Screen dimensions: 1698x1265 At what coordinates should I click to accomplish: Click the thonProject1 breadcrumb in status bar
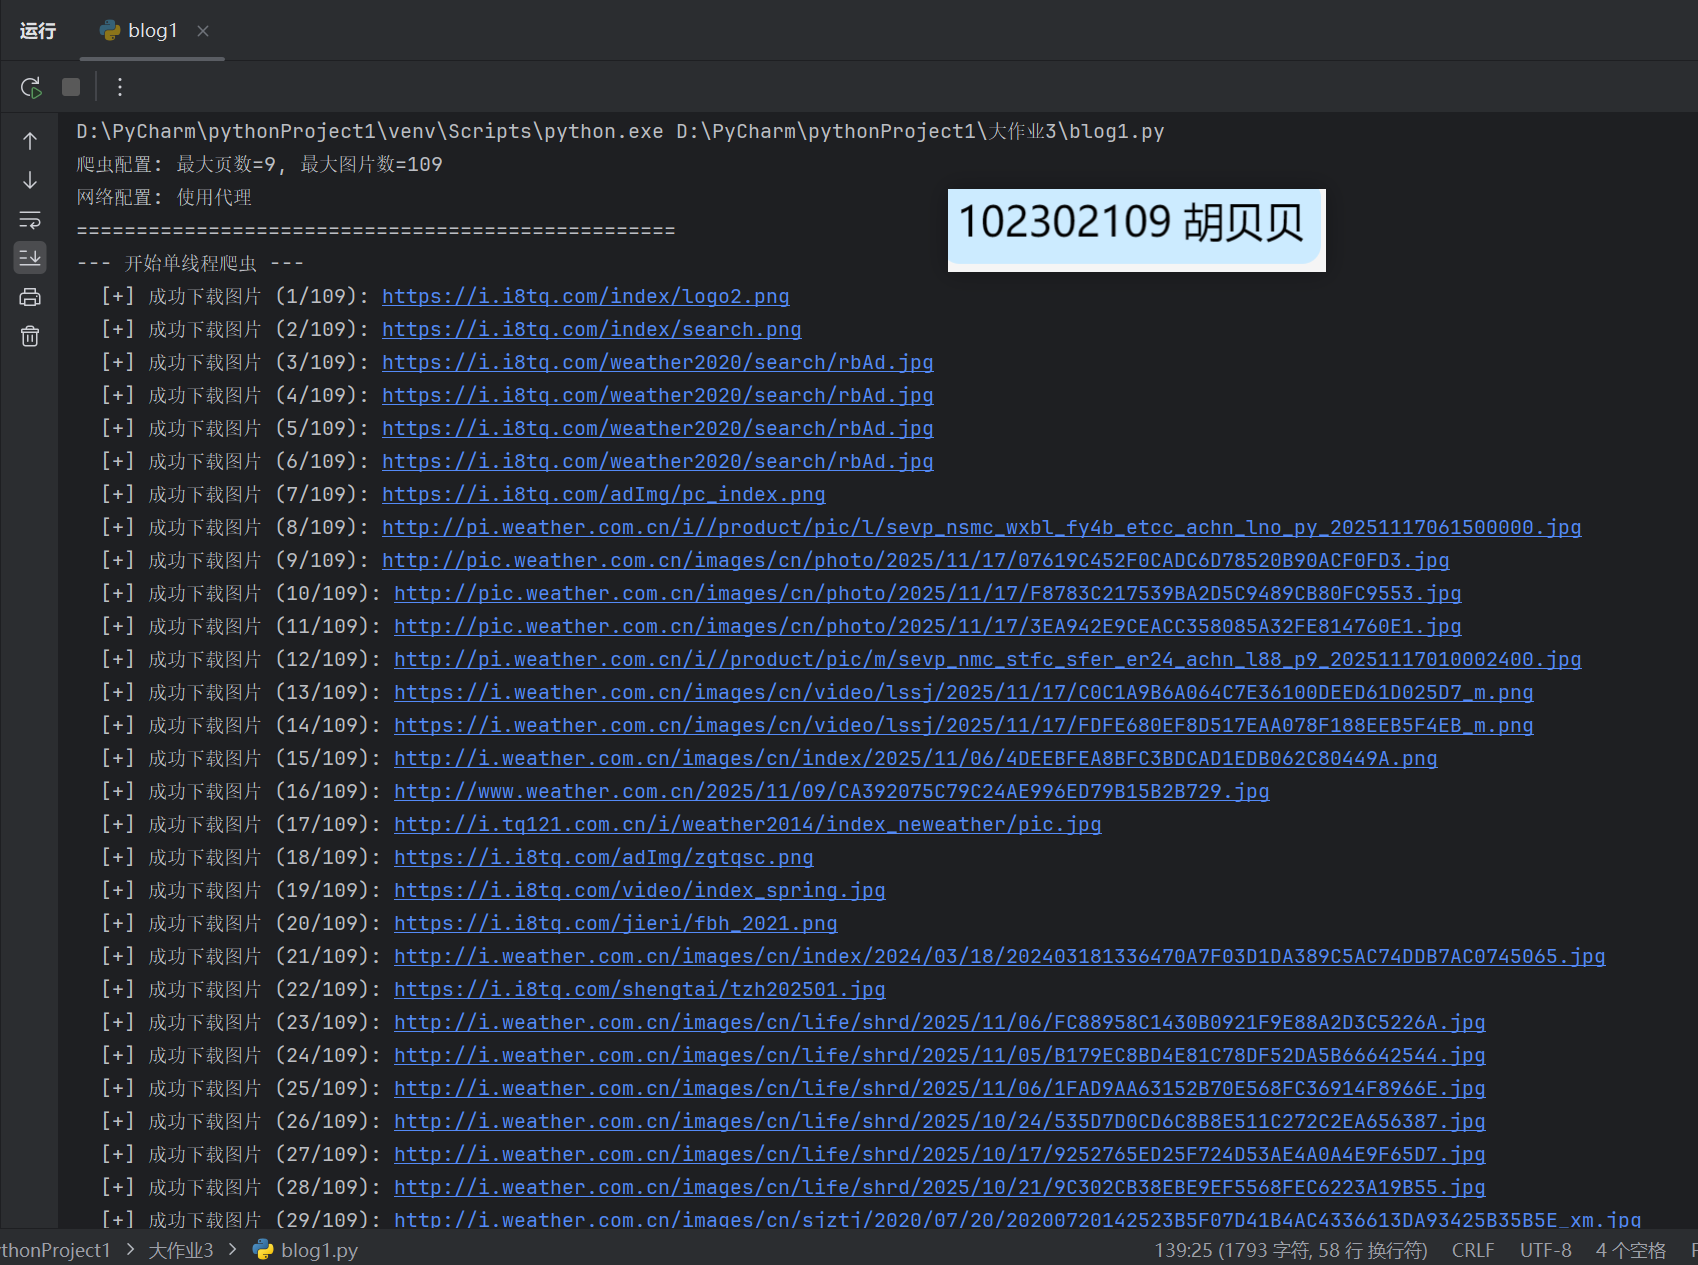pyautogui.click(x=55, y=1250)
